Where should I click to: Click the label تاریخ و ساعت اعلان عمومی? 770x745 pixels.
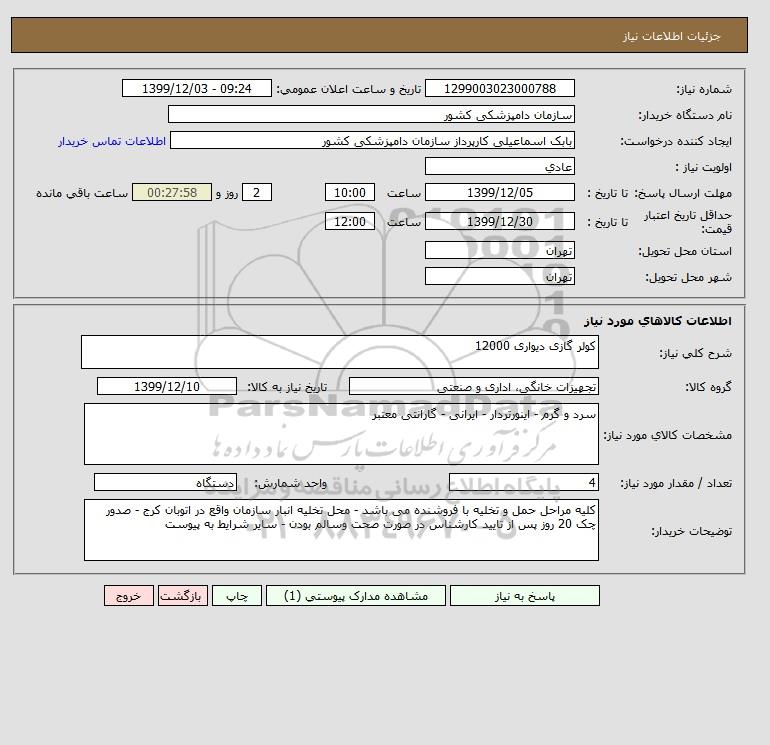(x=349, y=89)
